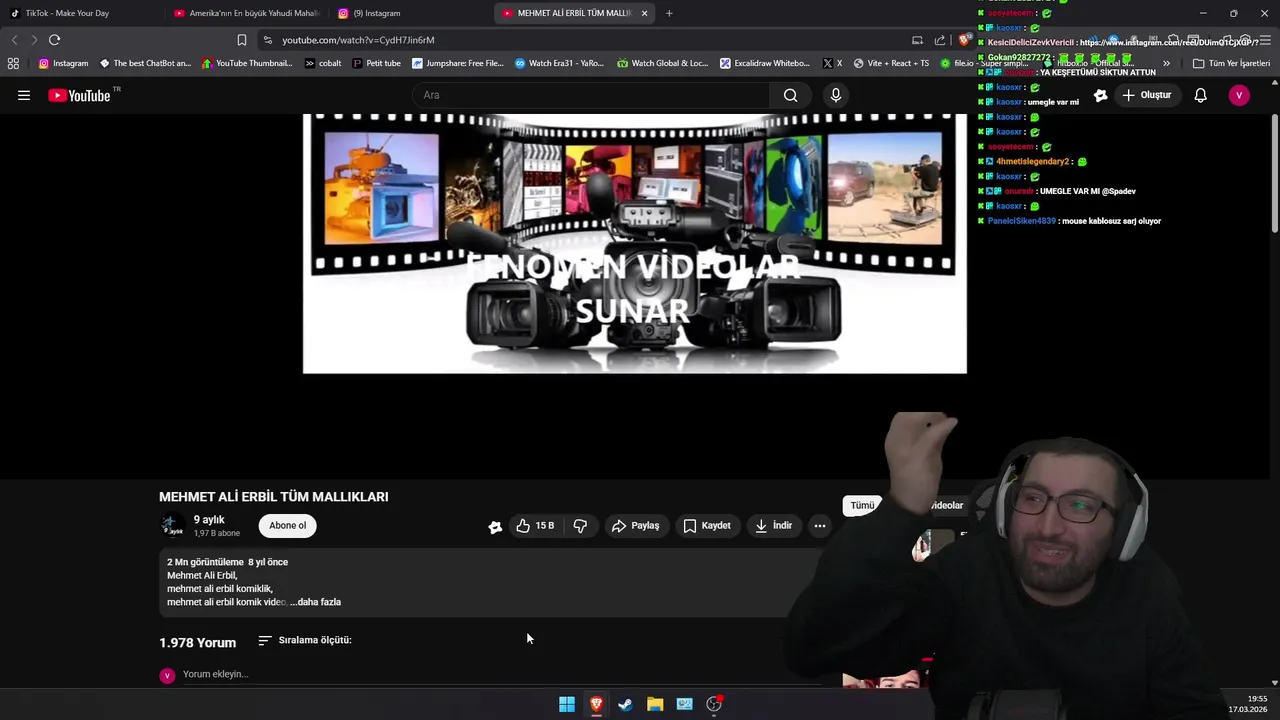Open Instagram bookmark

(63, 63)
